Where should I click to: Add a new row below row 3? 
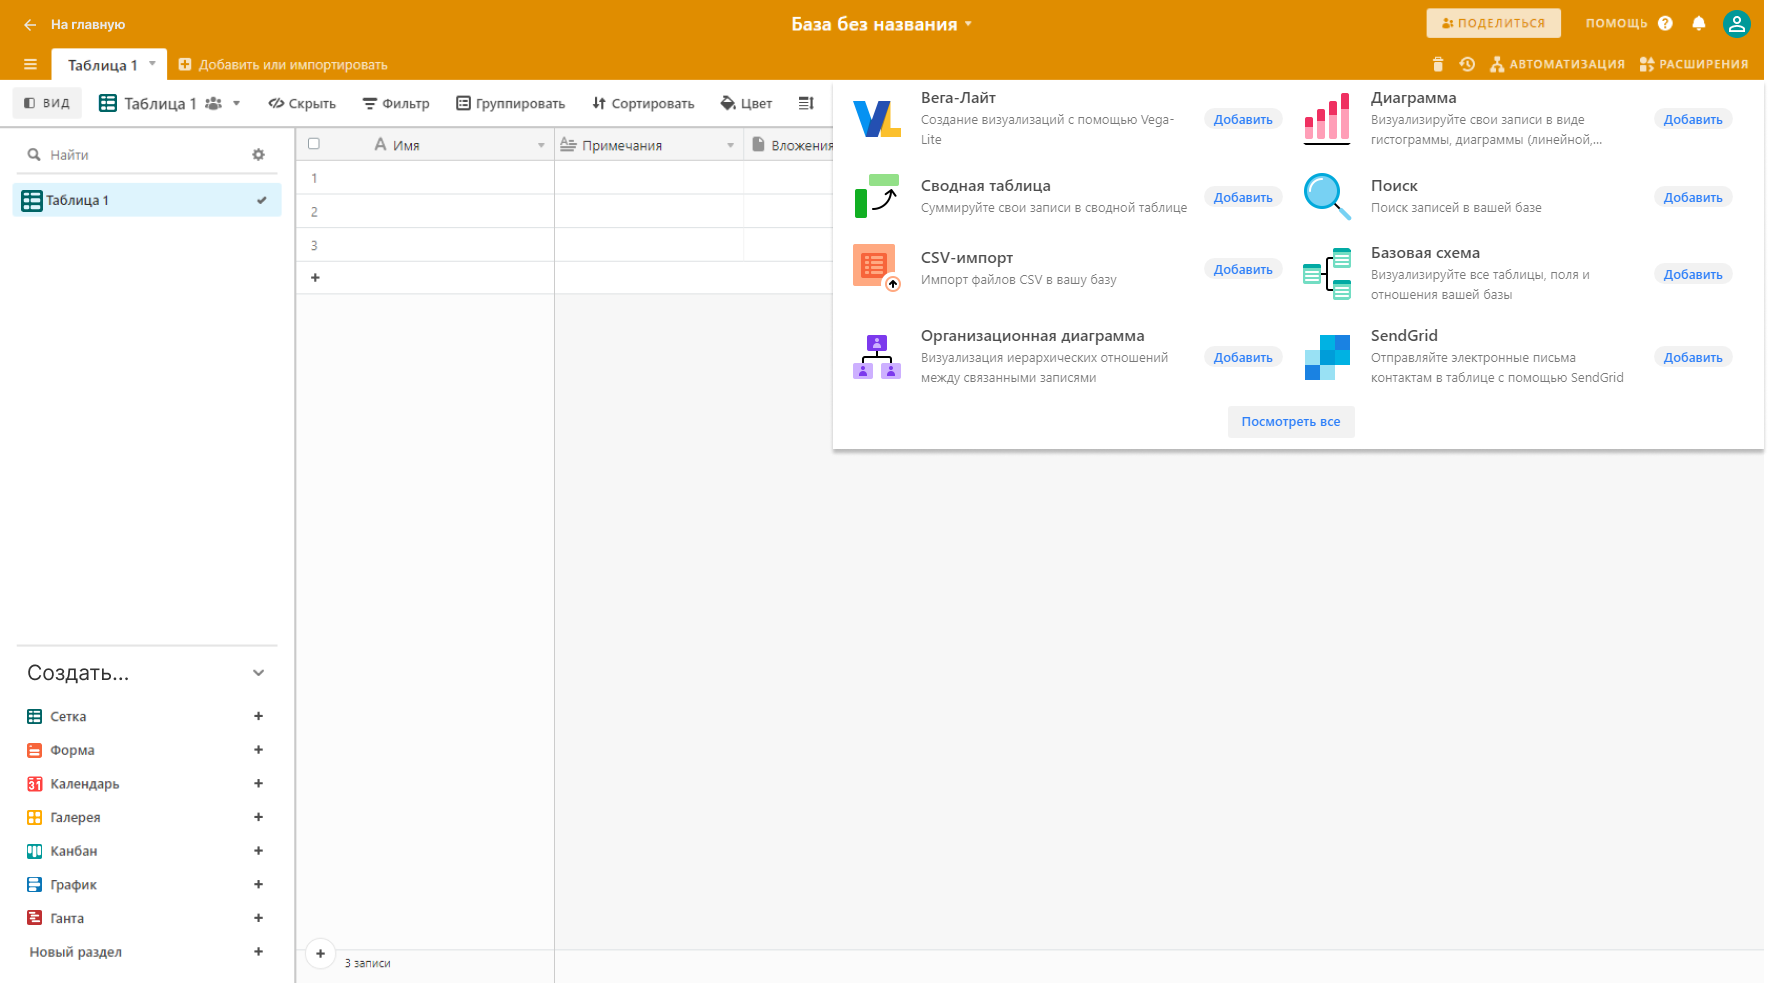point(315,278)
